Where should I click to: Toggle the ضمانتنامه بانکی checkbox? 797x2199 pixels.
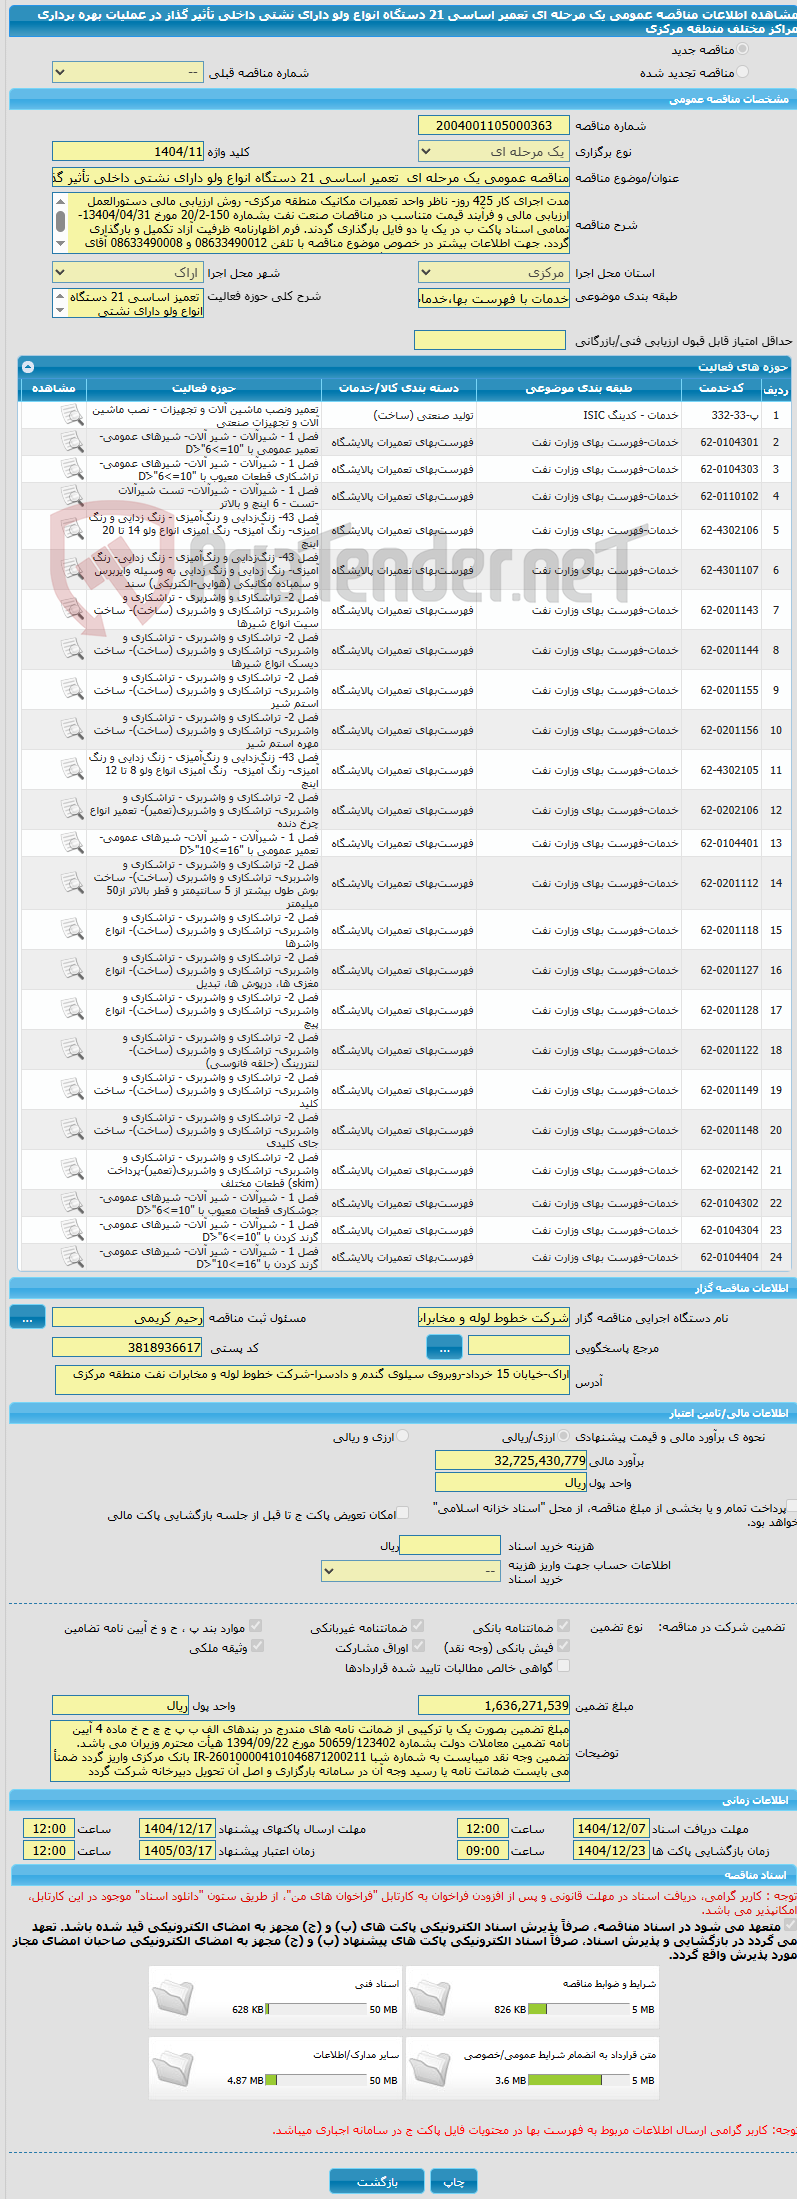(x=563, y=1626)
